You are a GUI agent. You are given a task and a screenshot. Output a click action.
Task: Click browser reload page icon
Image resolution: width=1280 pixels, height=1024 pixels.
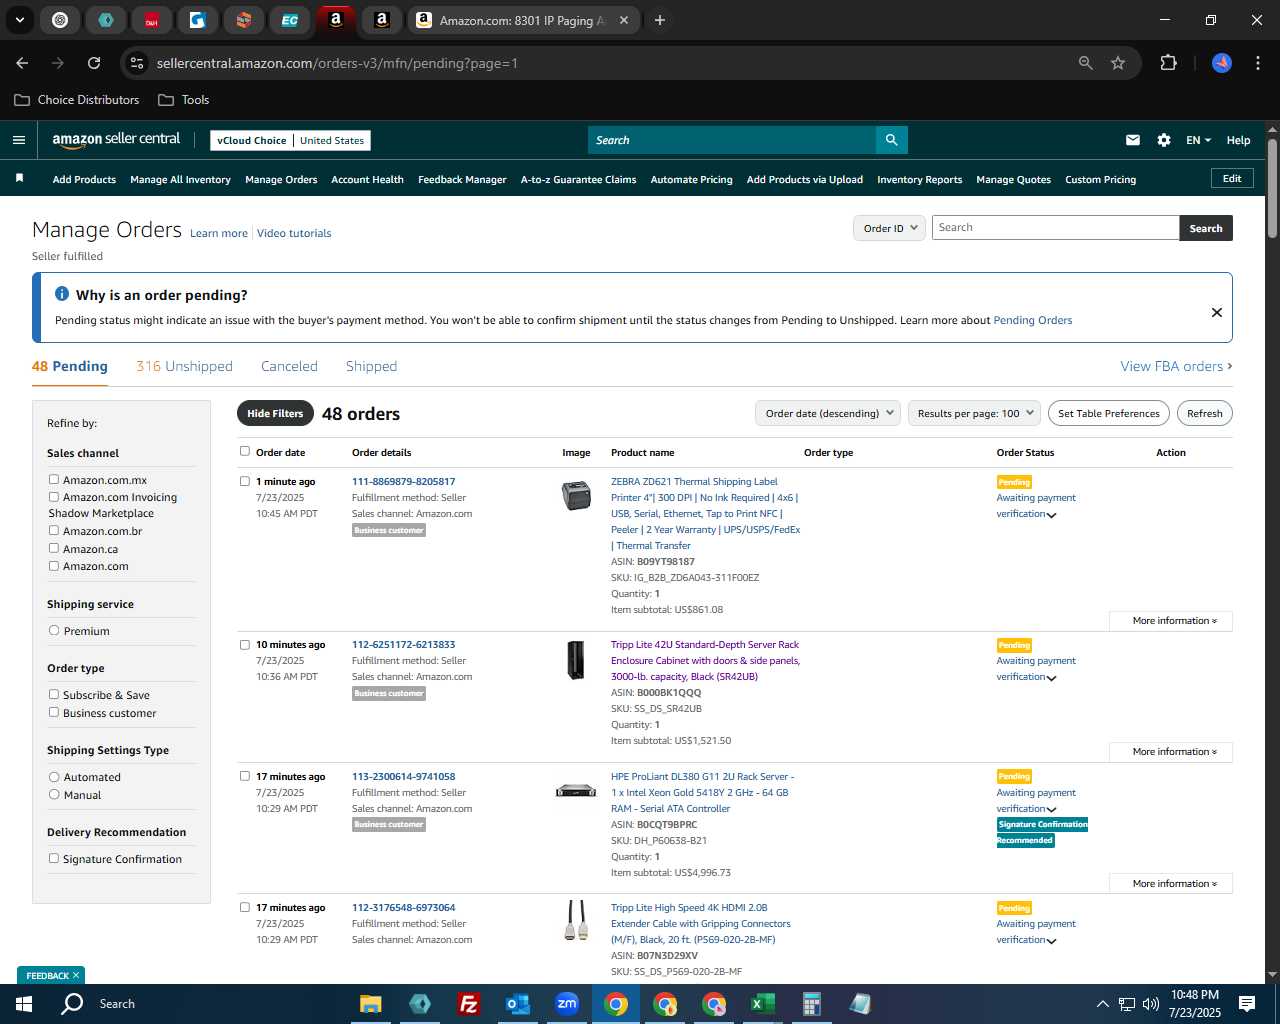[x=94, y=63]
